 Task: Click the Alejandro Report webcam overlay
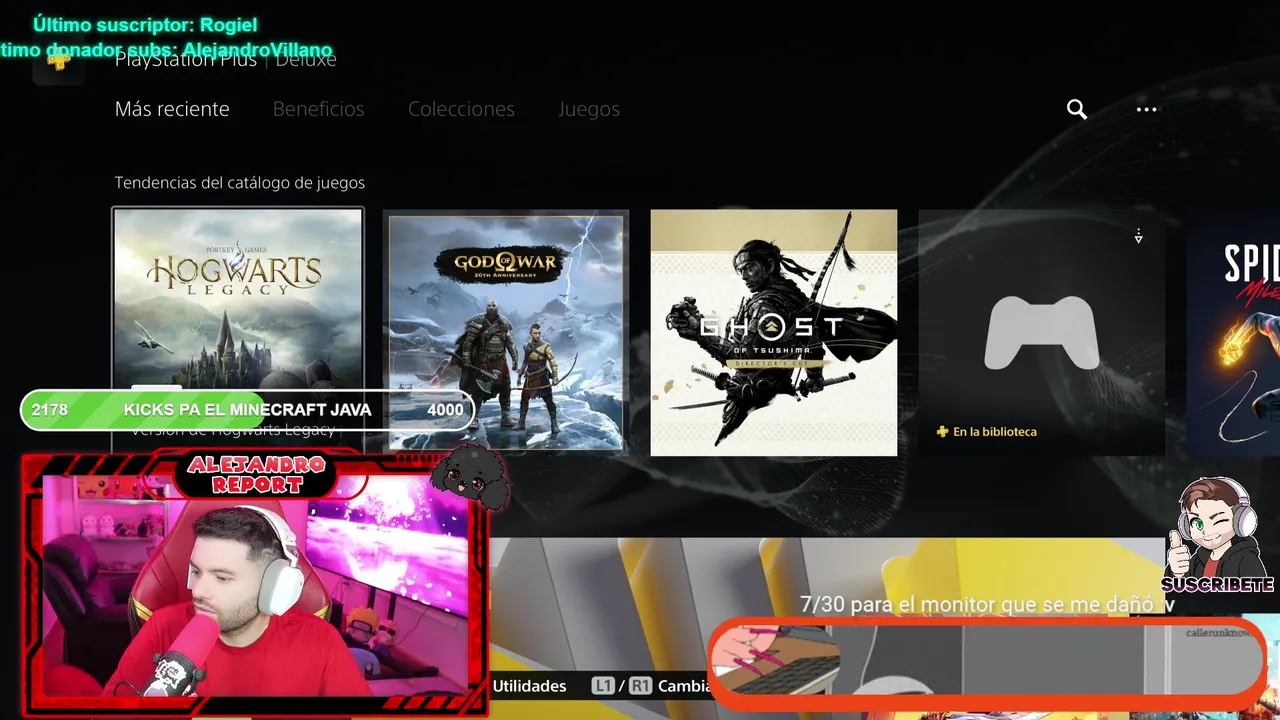[255, 585]
